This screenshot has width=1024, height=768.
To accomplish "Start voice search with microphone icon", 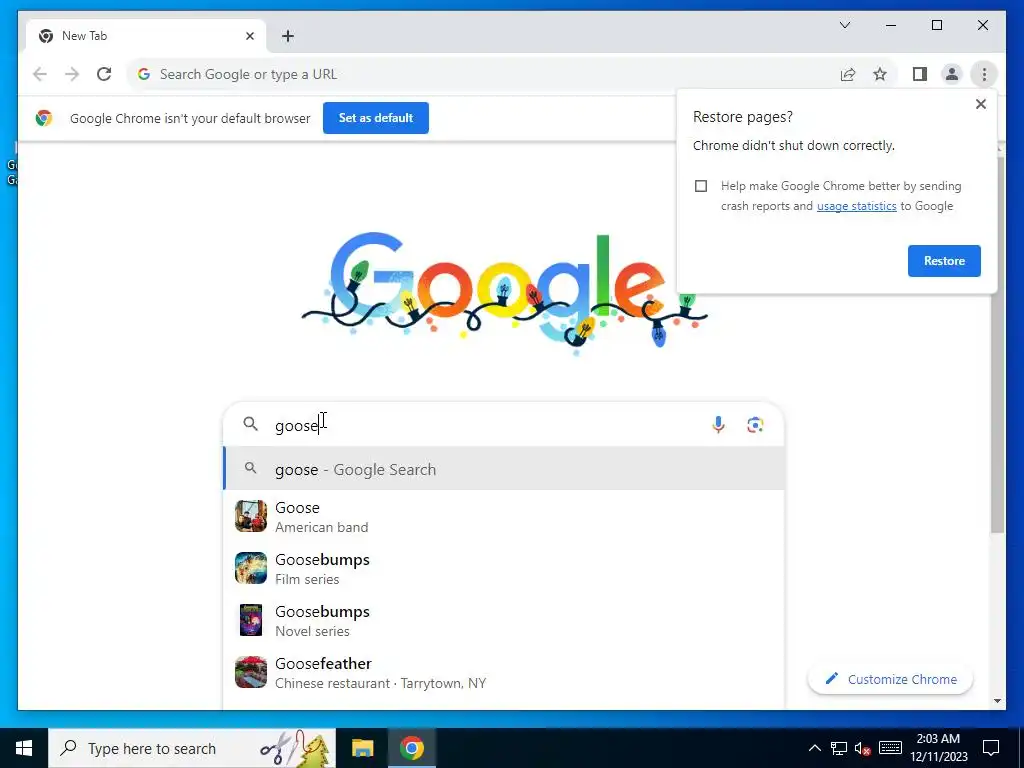I will (718, 424).
